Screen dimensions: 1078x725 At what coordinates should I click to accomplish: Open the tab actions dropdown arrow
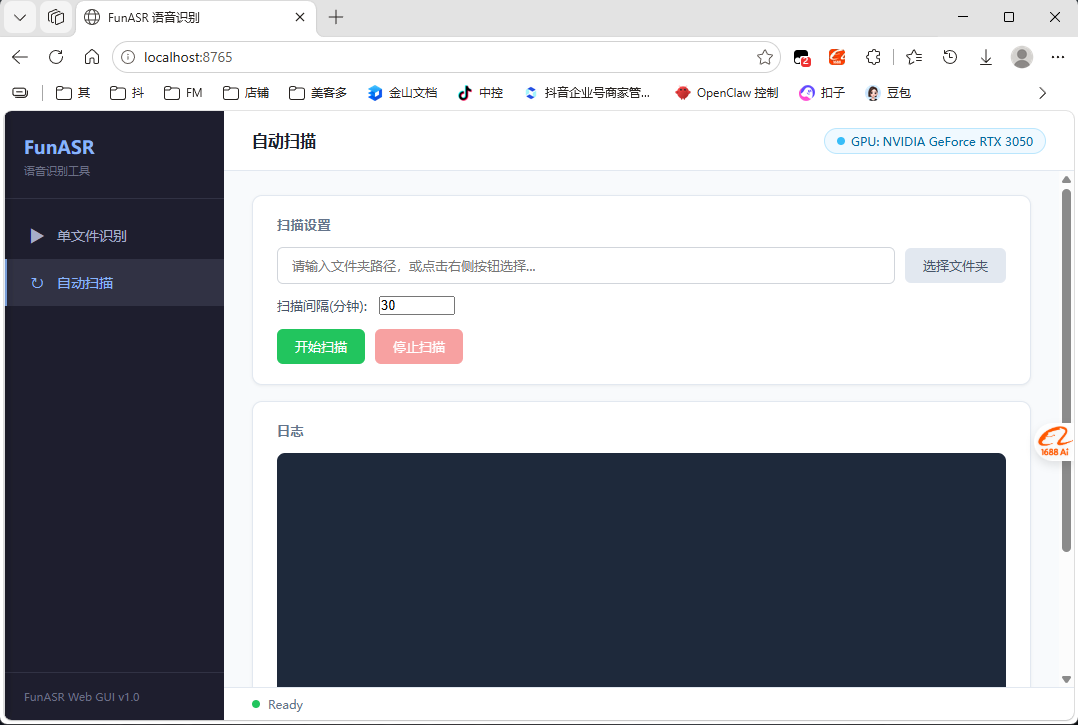(x=20, y=17)
